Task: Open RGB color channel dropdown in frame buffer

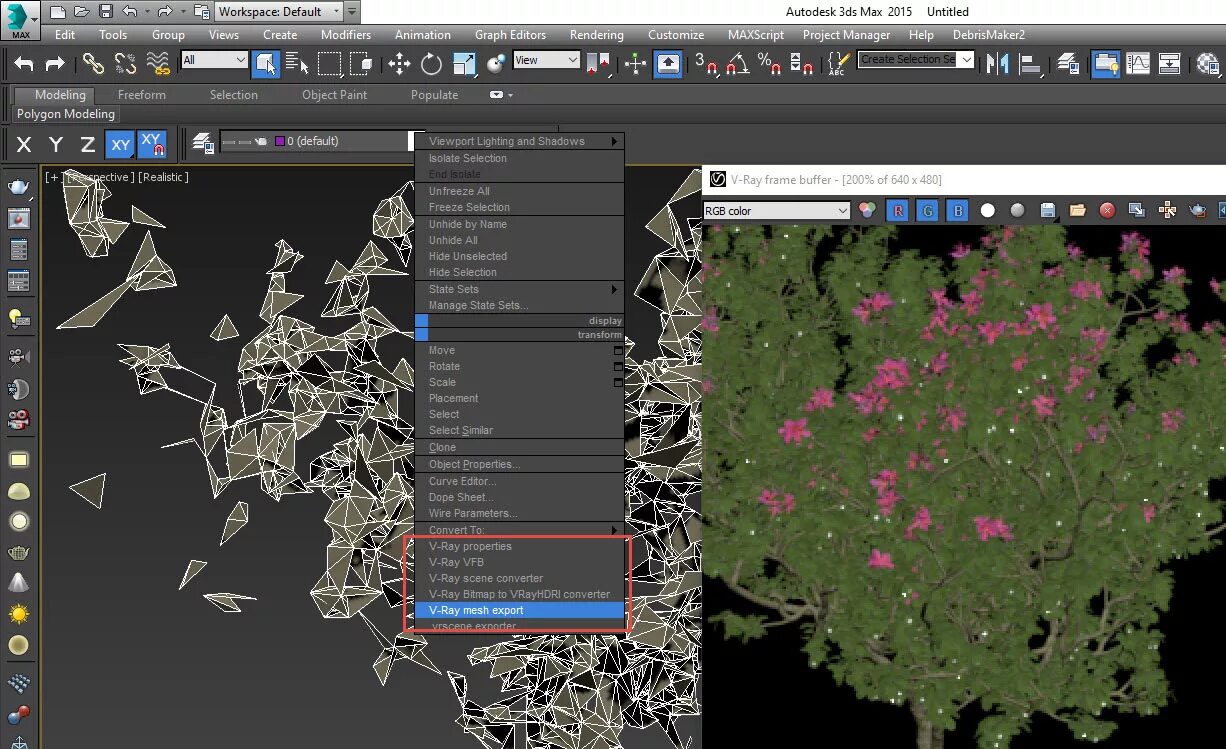Action: pos(776,211)
